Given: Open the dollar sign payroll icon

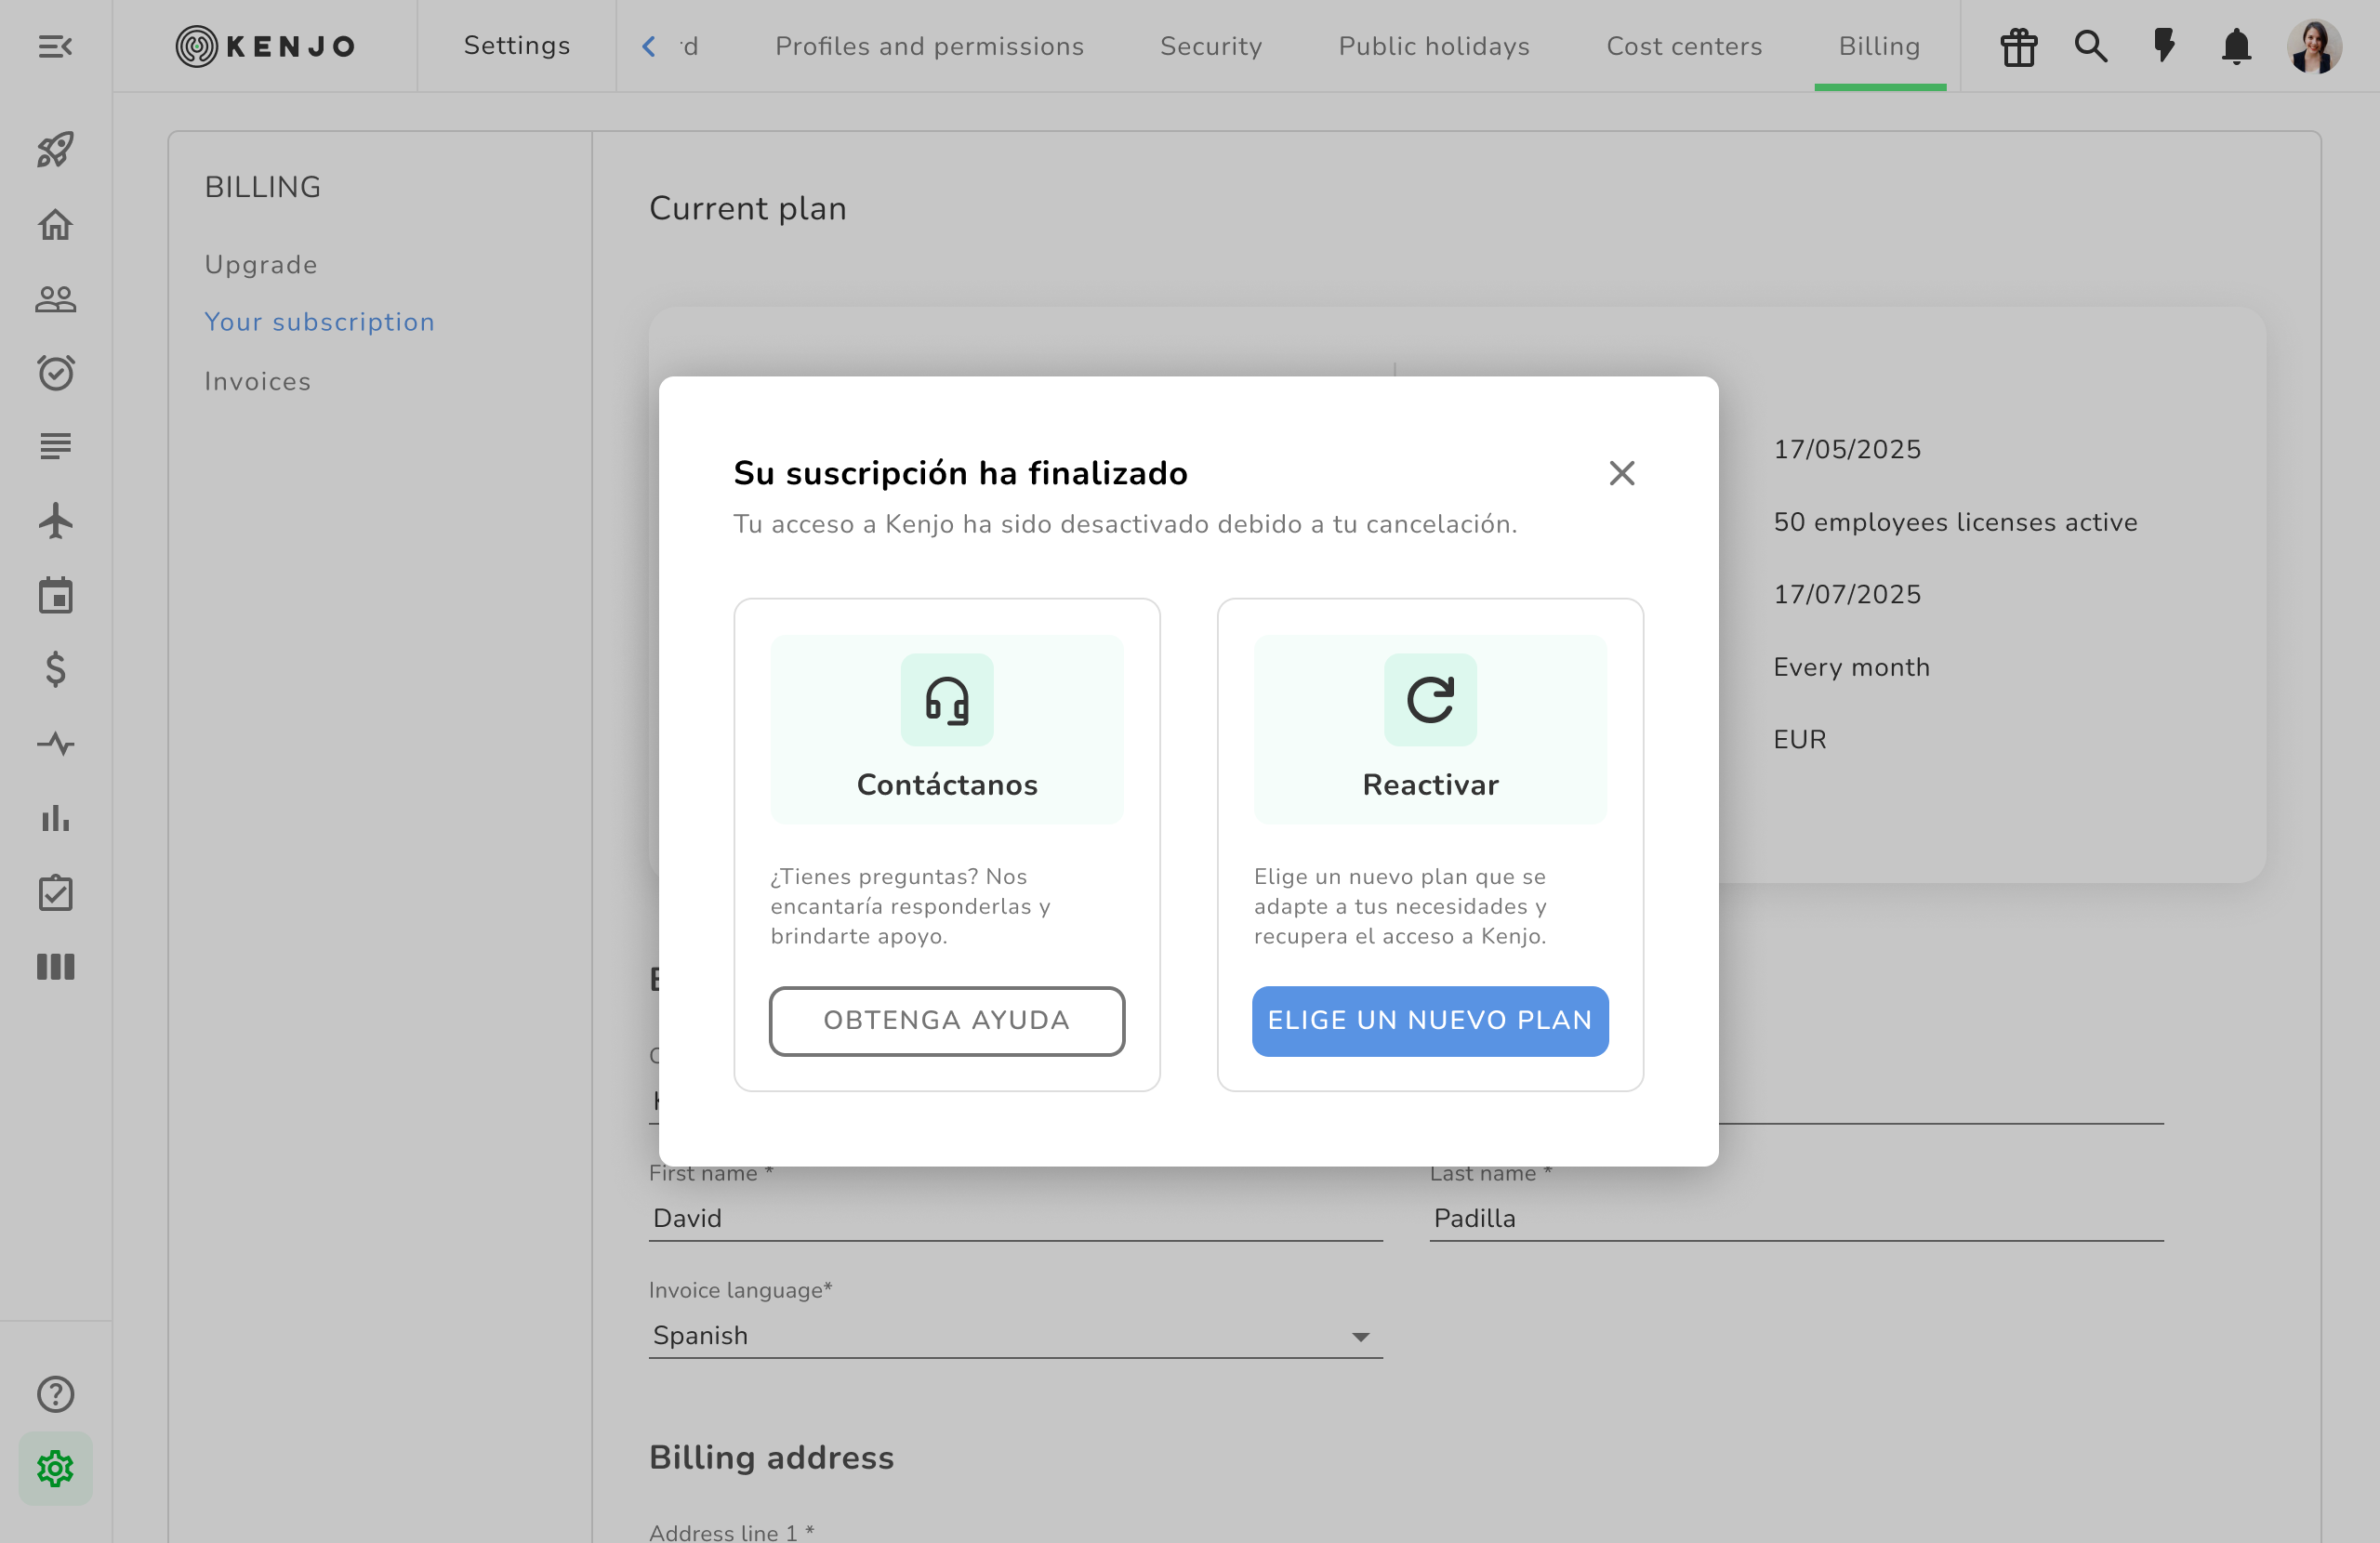Looking at the screenshot, I should [55, 669].
